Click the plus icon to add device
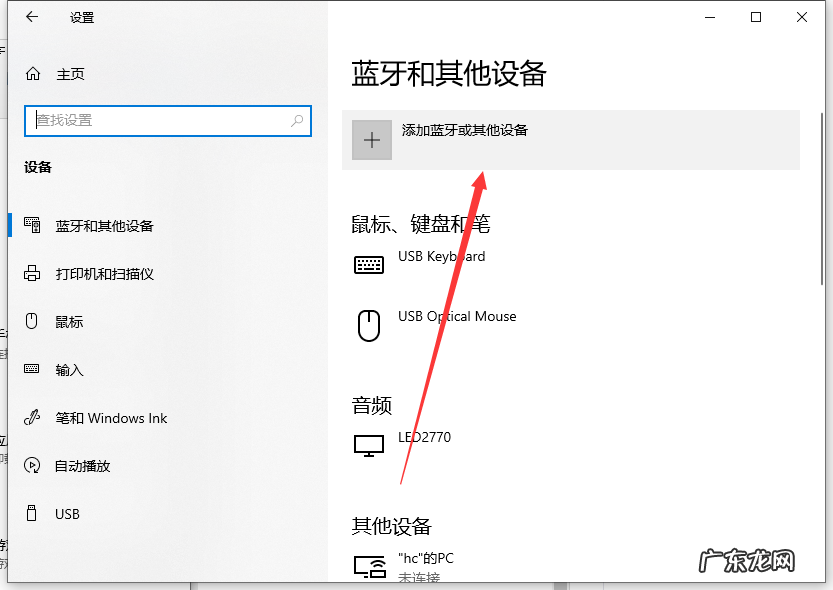Viewport: 833px width, 590px height. click(372, 140)
